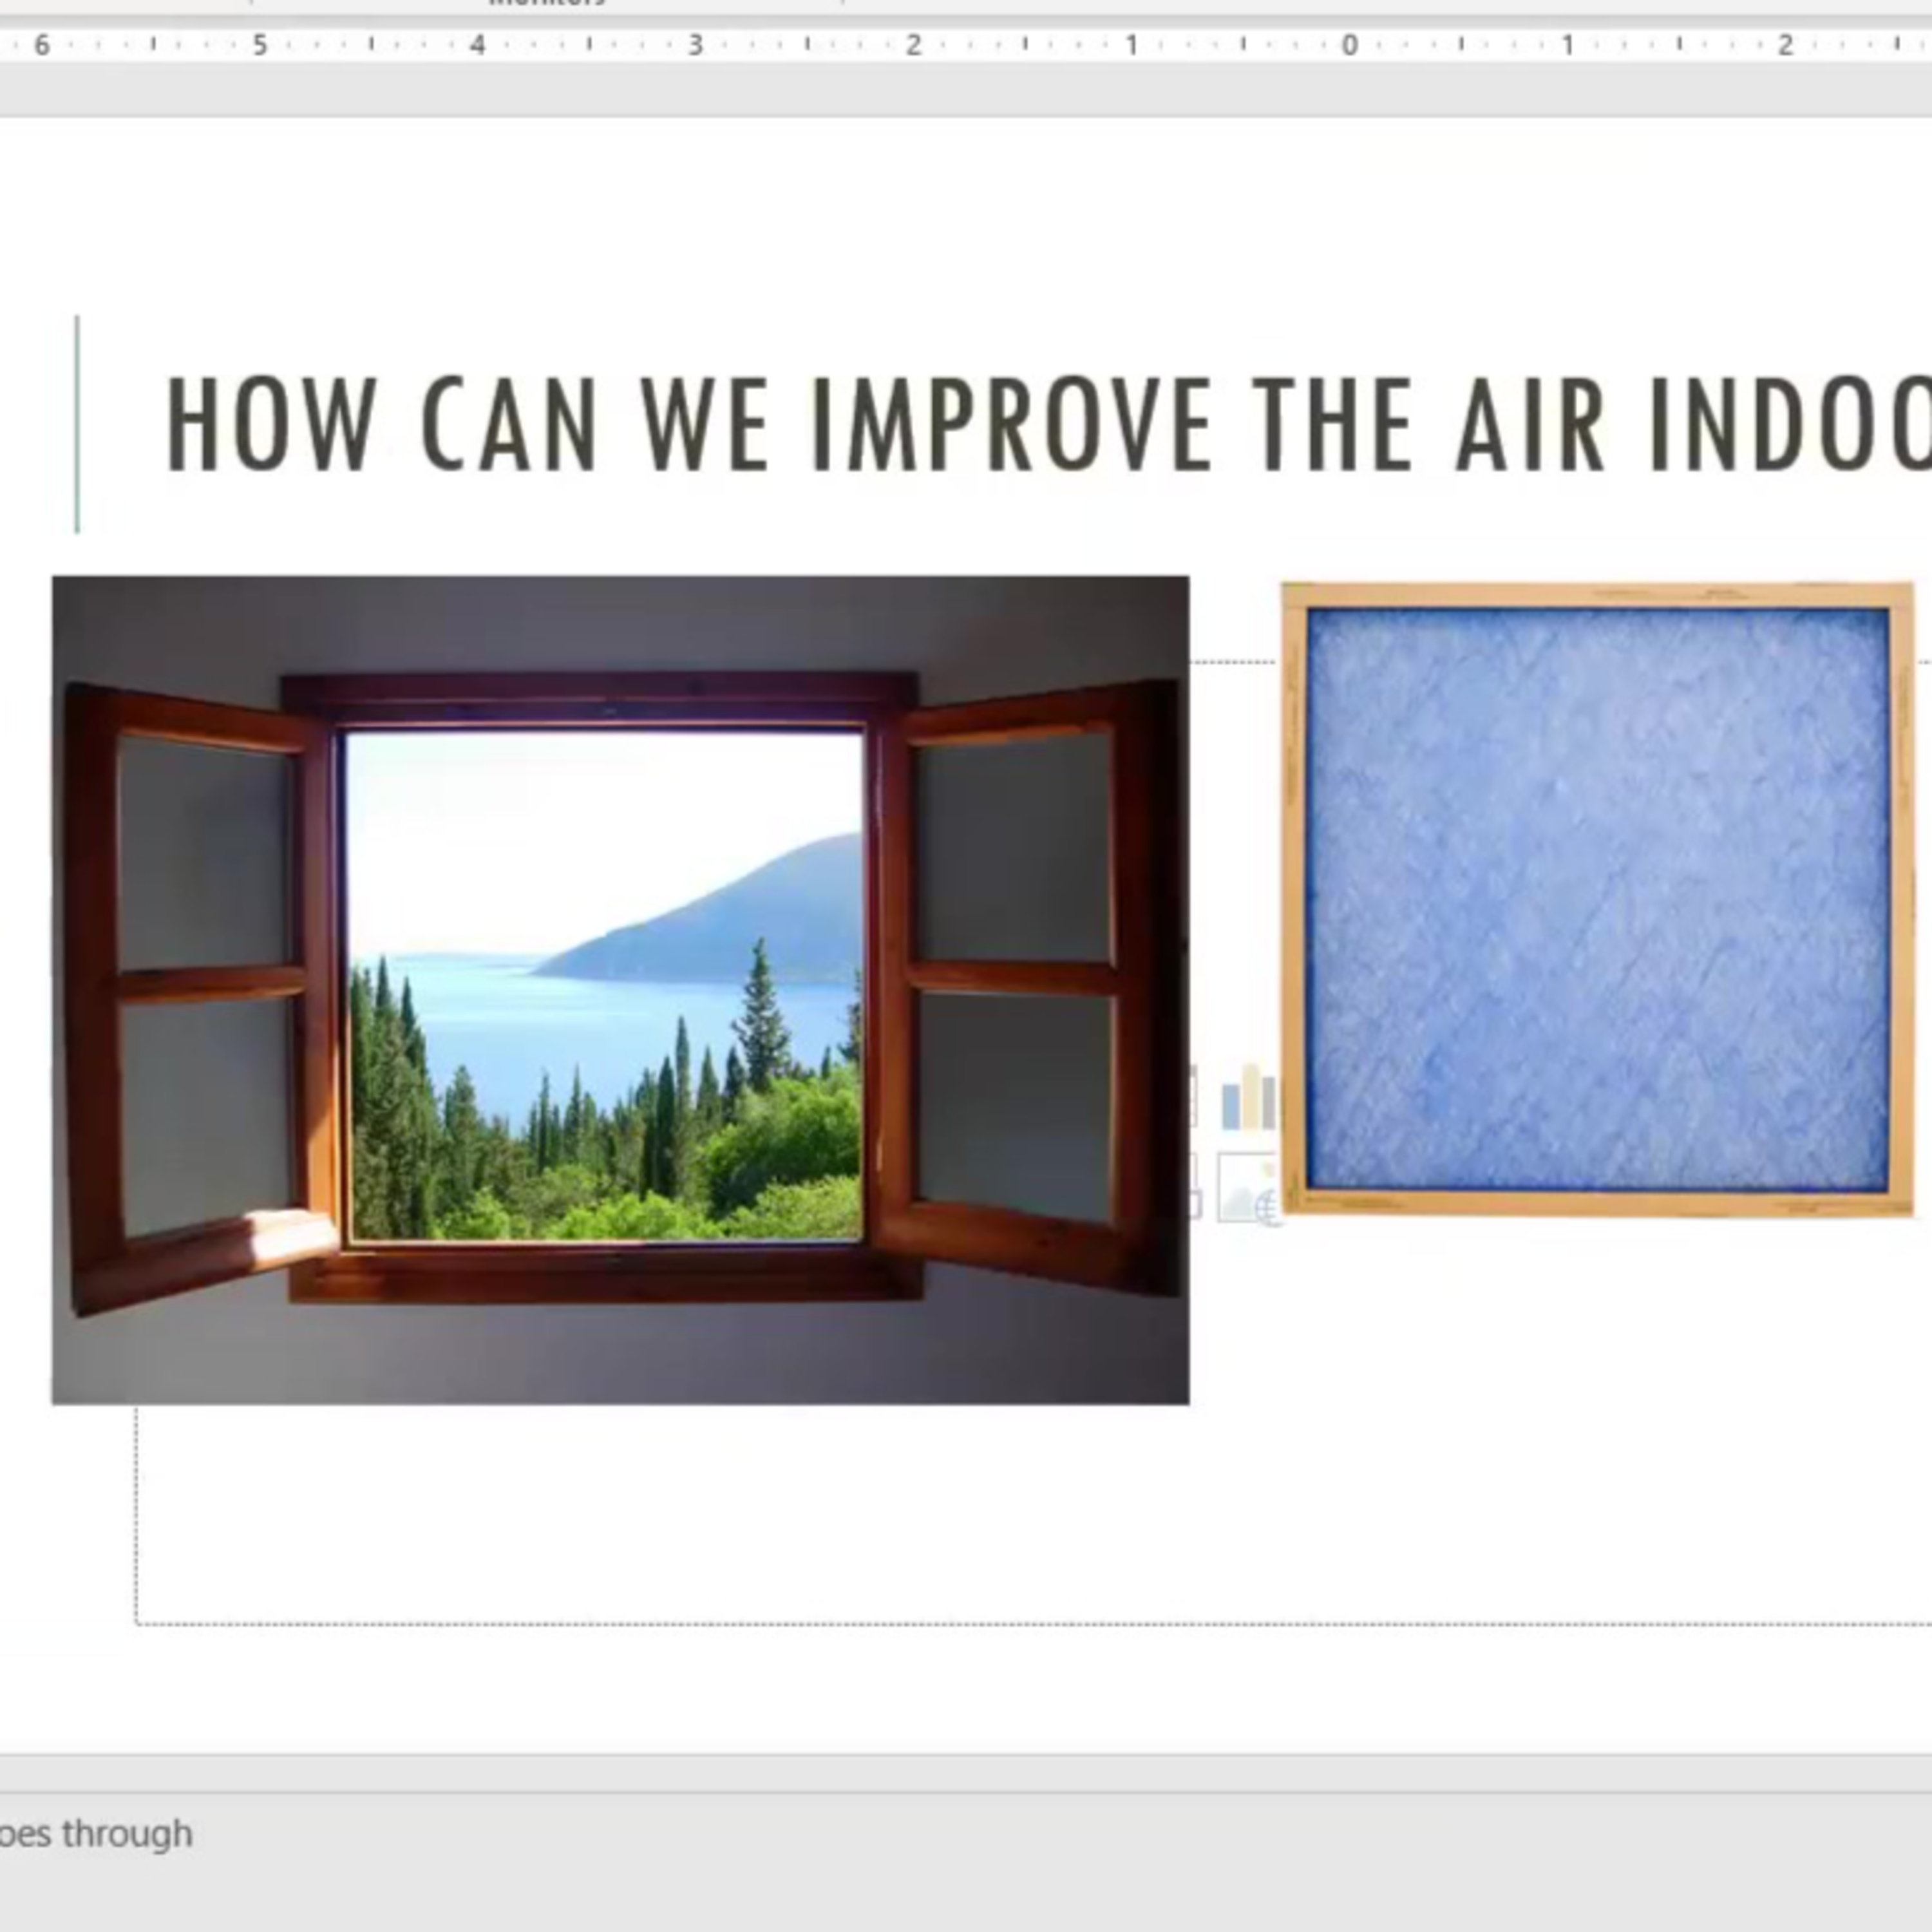Select the blue air filter picture
1932x1932 pixels.
[x=1597, y=898]
